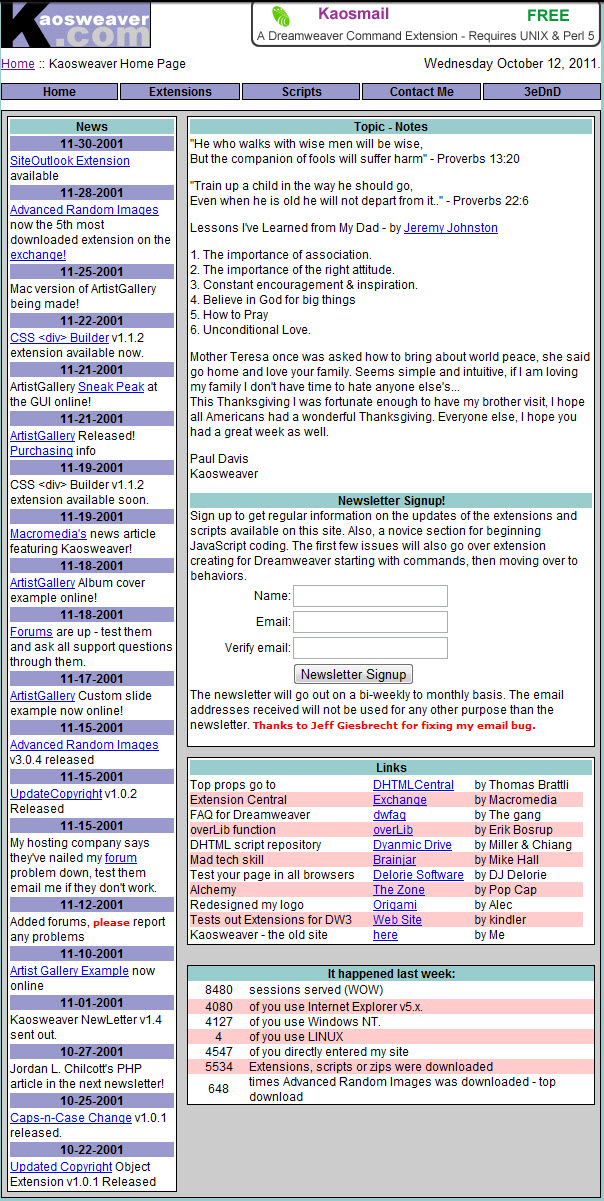
Task: Follow the forum problem link
Action: pyautogui.click(x=121, y=858)
